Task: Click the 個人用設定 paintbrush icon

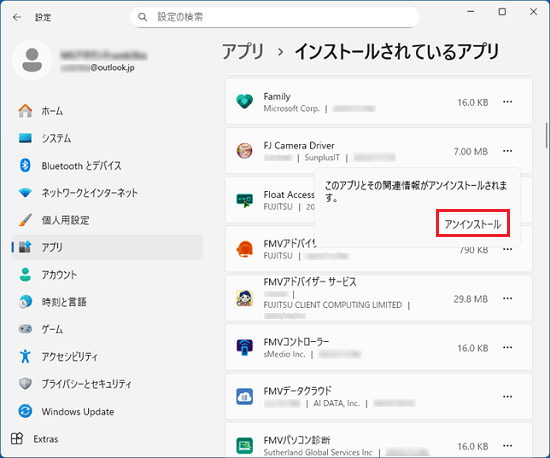Action: click(25, 220)
